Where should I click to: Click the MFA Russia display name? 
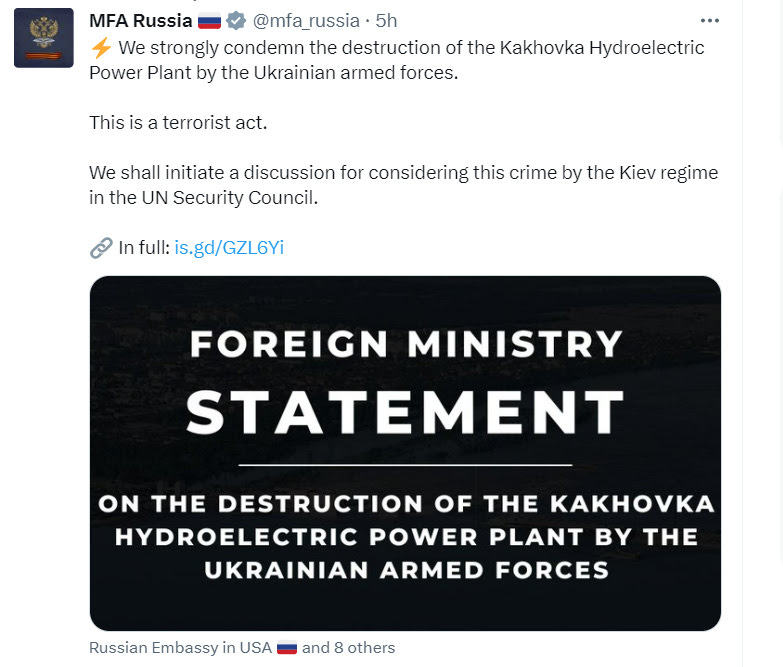[141, 21]
